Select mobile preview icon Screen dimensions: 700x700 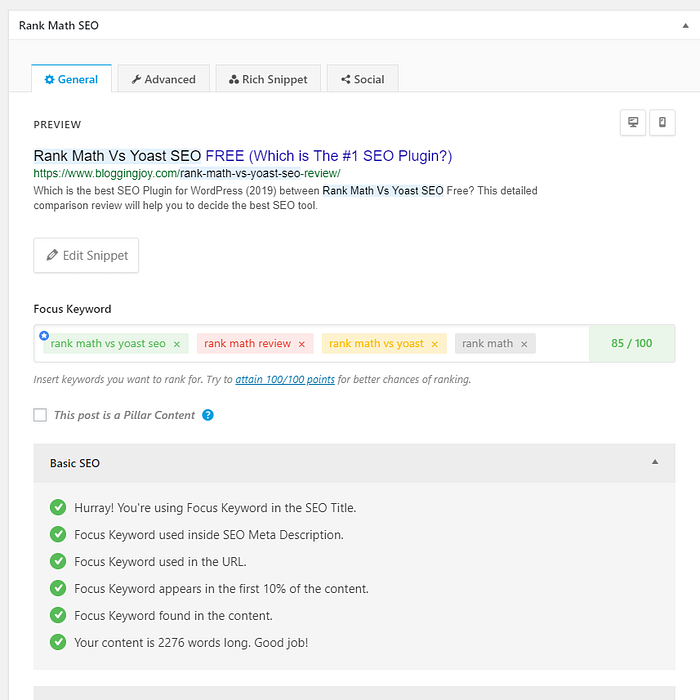point(662,122)
